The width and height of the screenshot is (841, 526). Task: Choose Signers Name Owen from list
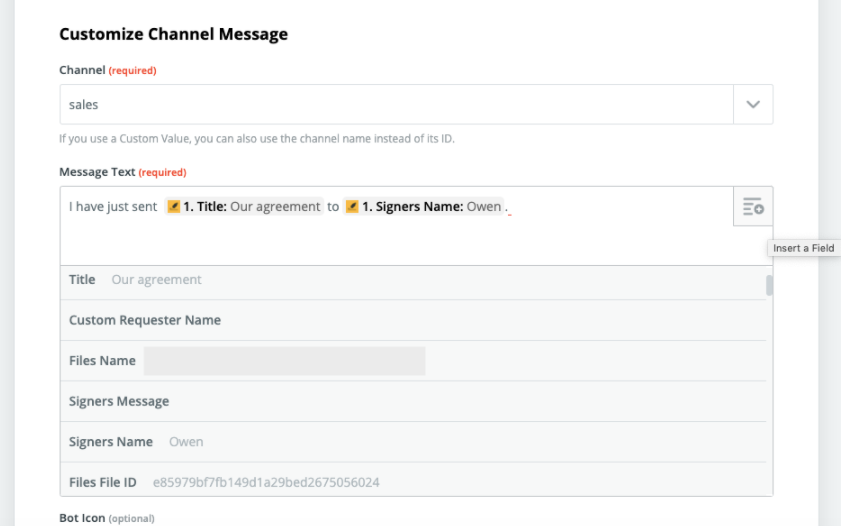[x=413, y=442]
